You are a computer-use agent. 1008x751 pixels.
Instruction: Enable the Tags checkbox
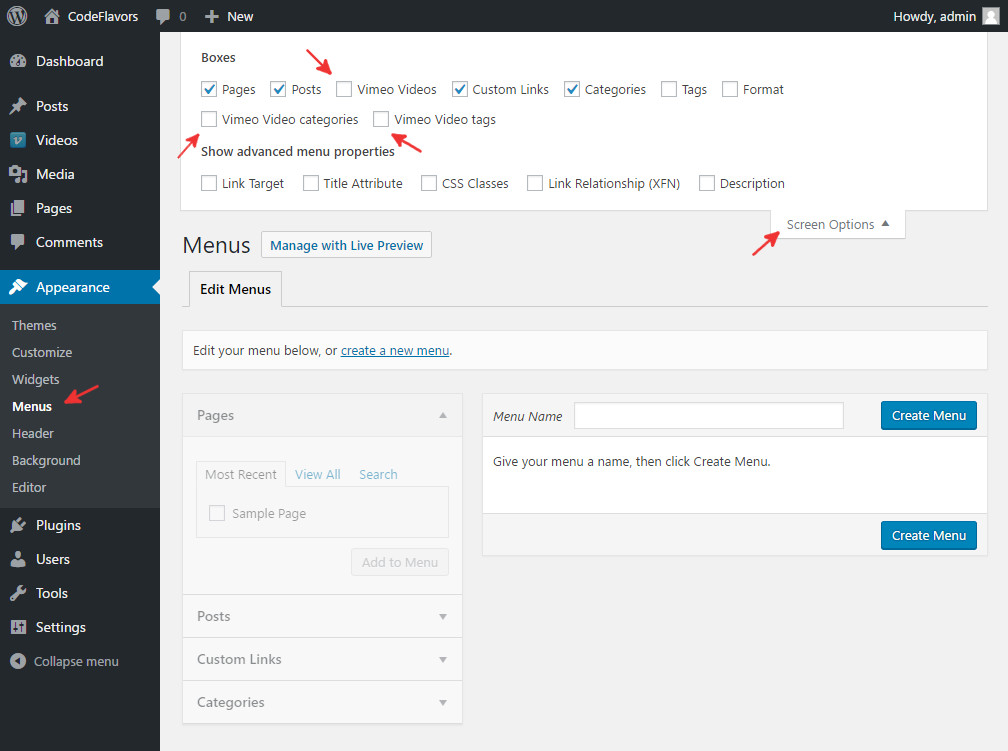click(669, 89)
